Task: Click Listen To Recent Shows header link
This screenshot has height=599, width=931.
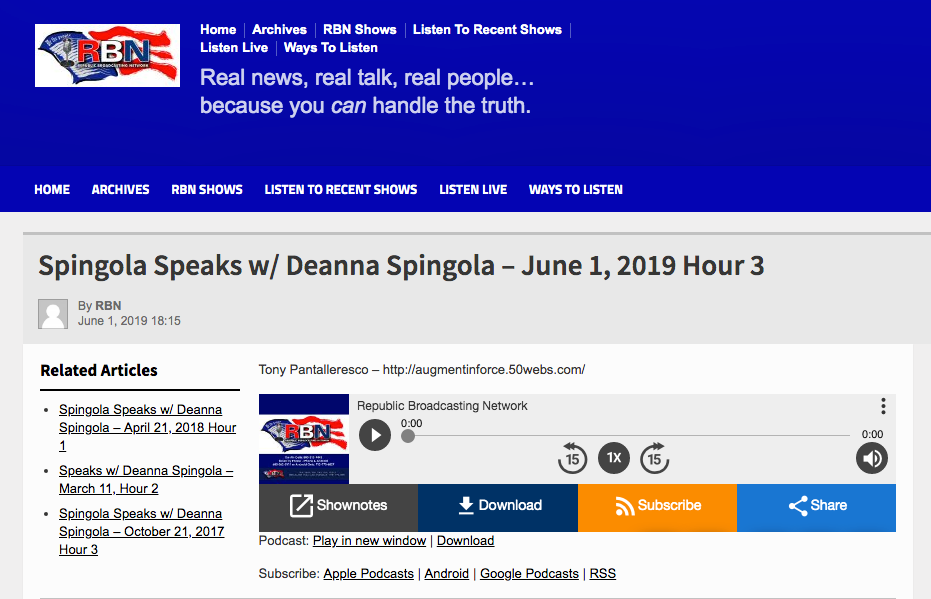Action: pyautogui.click(x=487, y=30)
